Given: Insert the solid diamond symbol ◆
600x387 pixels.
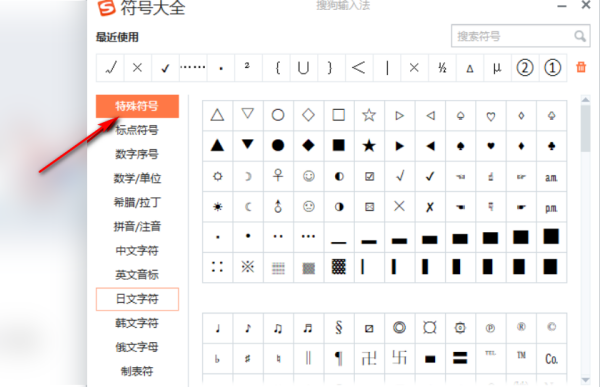Looking at the screenshot, I should [308, 145].
